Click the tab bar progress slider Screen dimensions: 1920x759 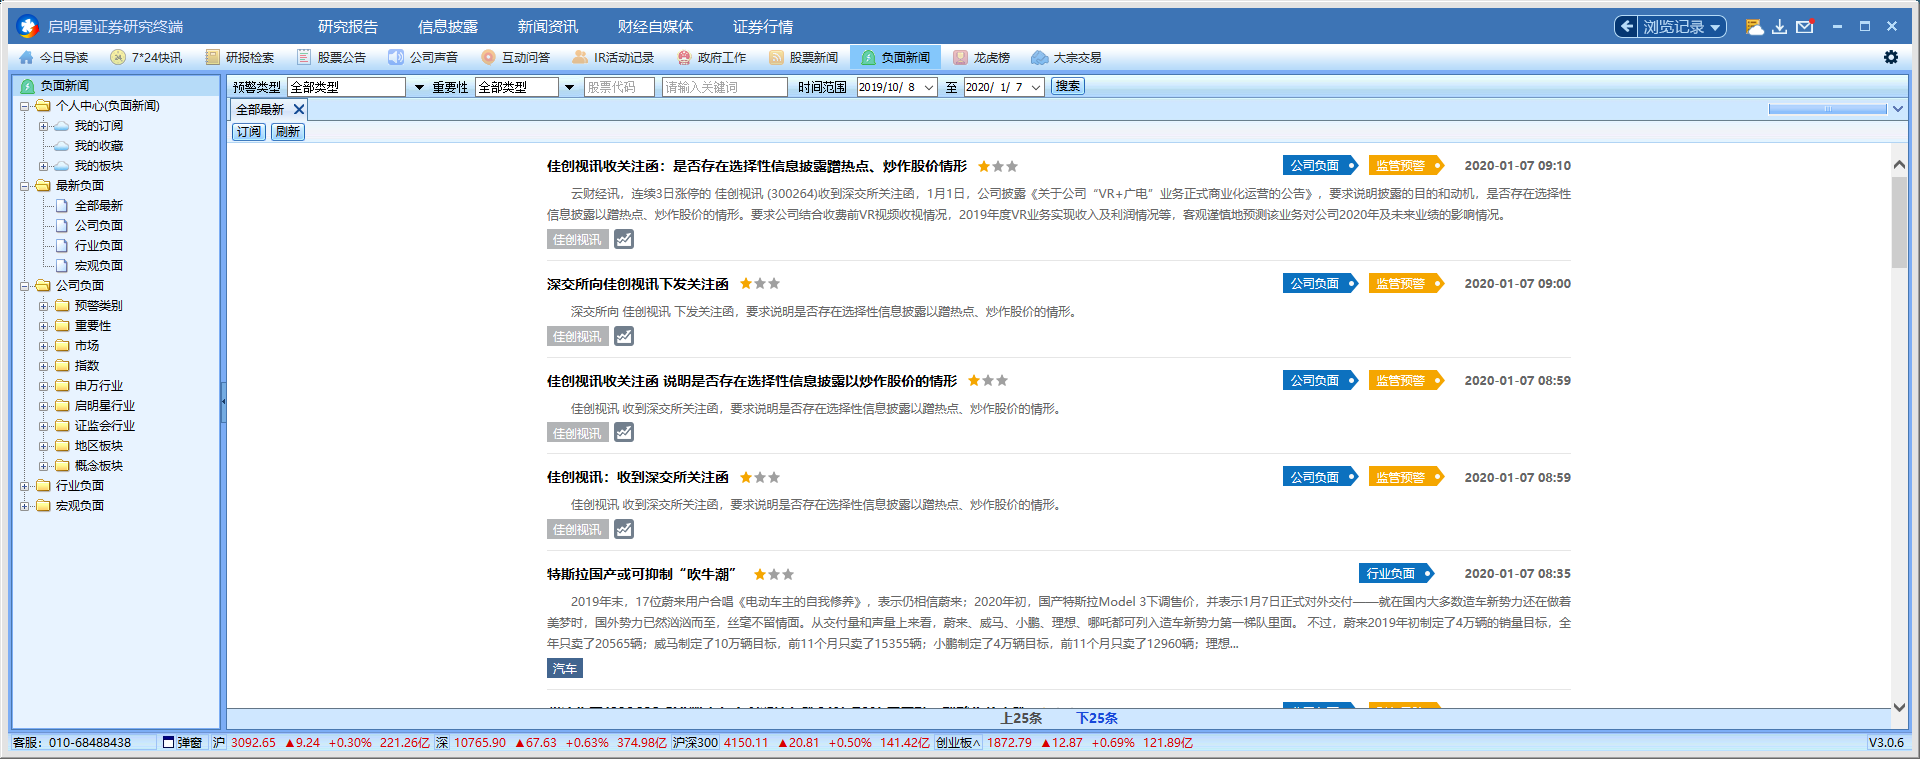click(1827, 109)
